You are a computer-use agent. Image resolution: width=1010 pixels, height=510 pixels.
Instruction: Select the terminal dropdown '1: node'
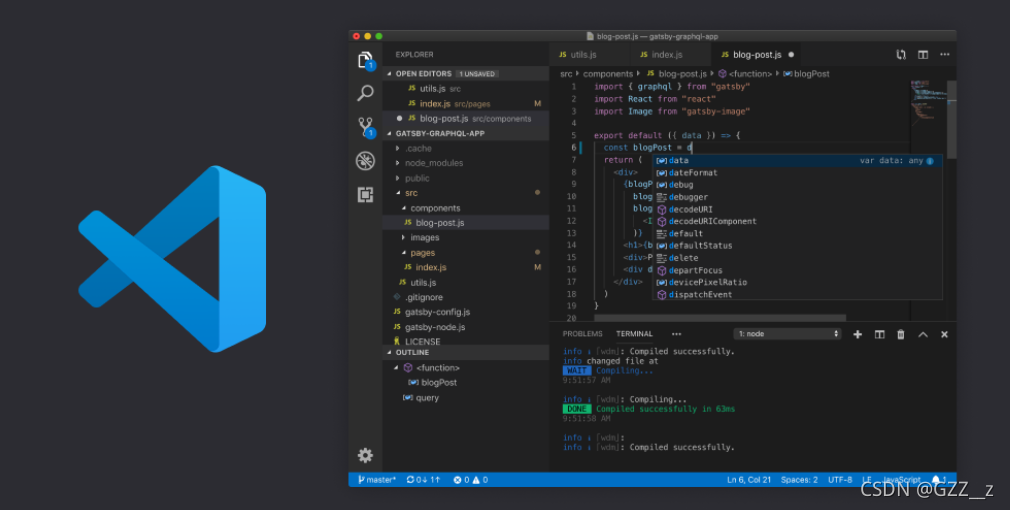[x=787, y=334]
